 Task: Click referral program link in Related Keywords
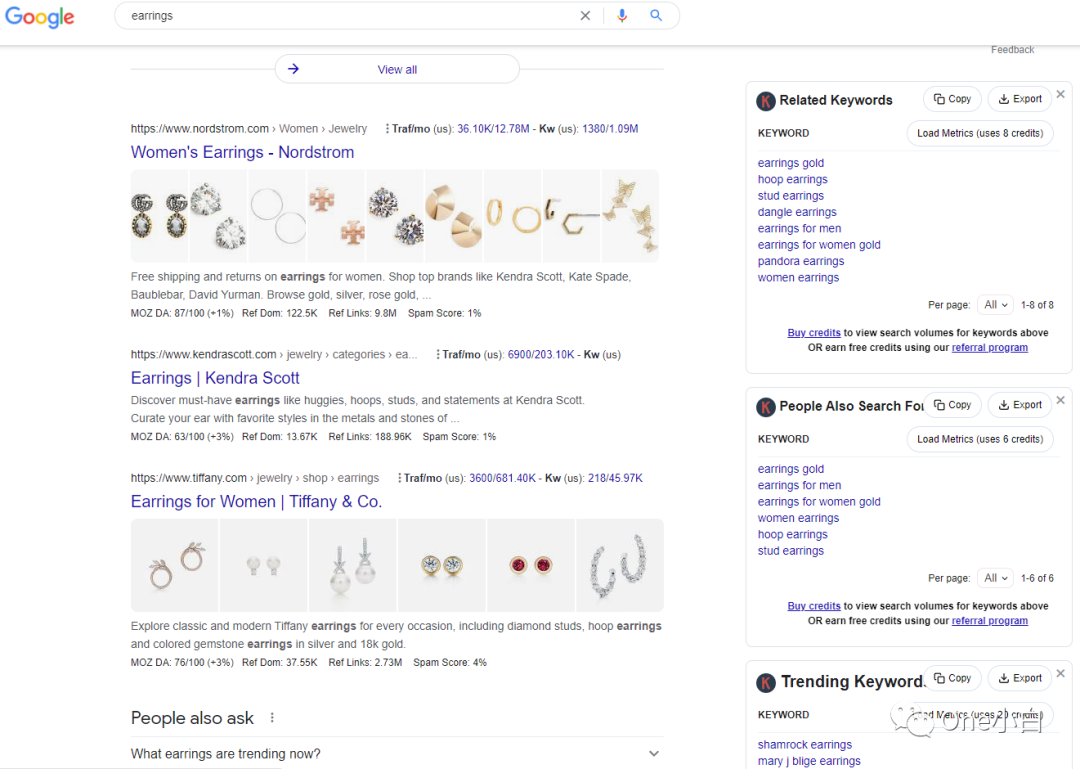990,347
